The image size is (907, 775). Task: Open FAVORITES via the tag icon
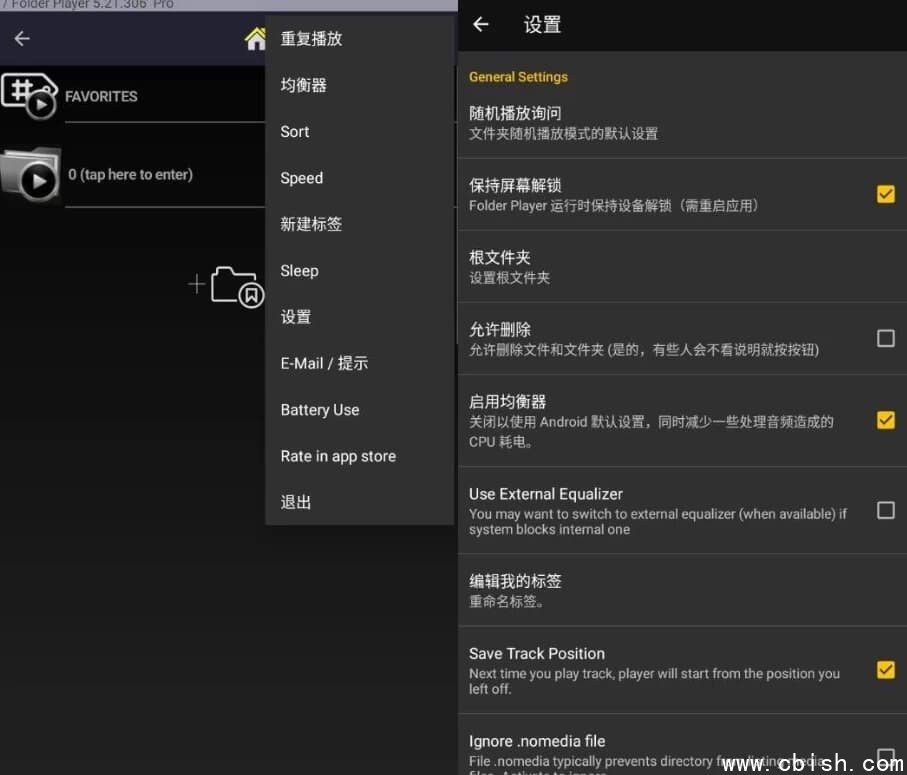[x=30, y=96]
